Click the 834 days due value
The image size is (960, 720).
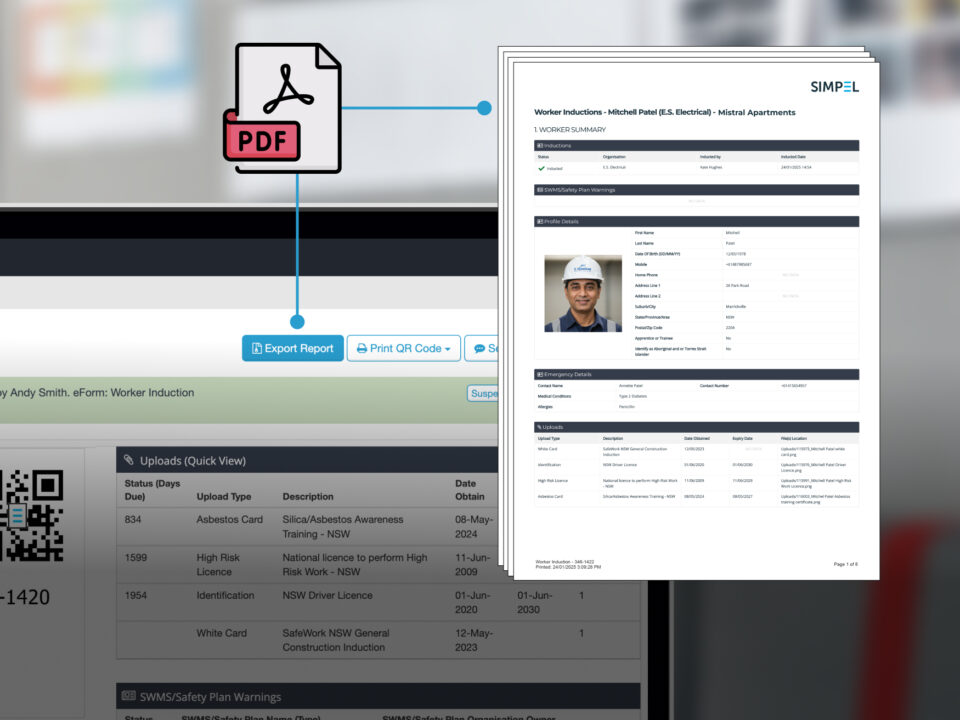coord(133,519)
